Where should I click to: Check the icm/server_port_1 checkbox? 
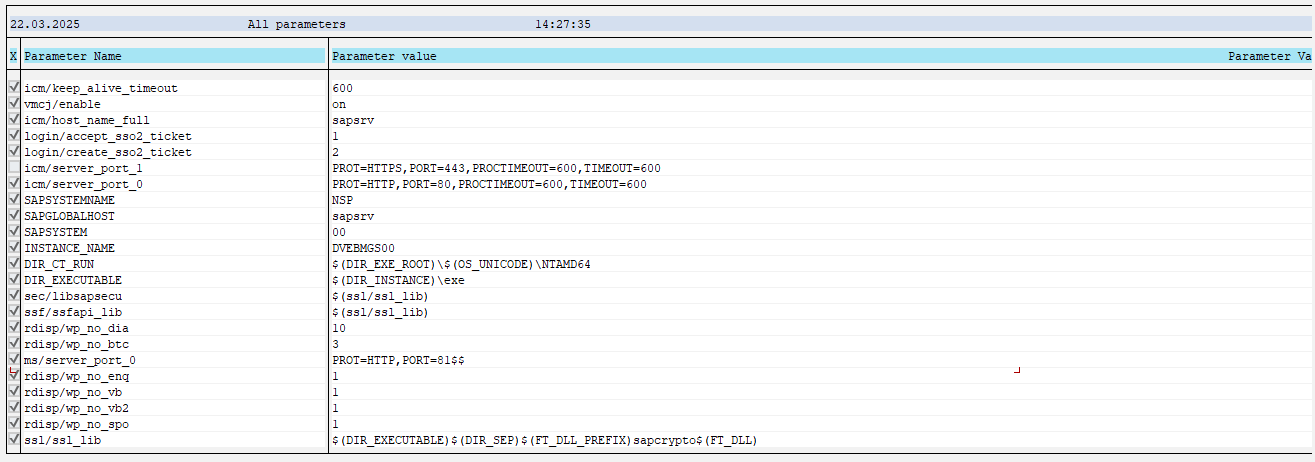[14, 168]
